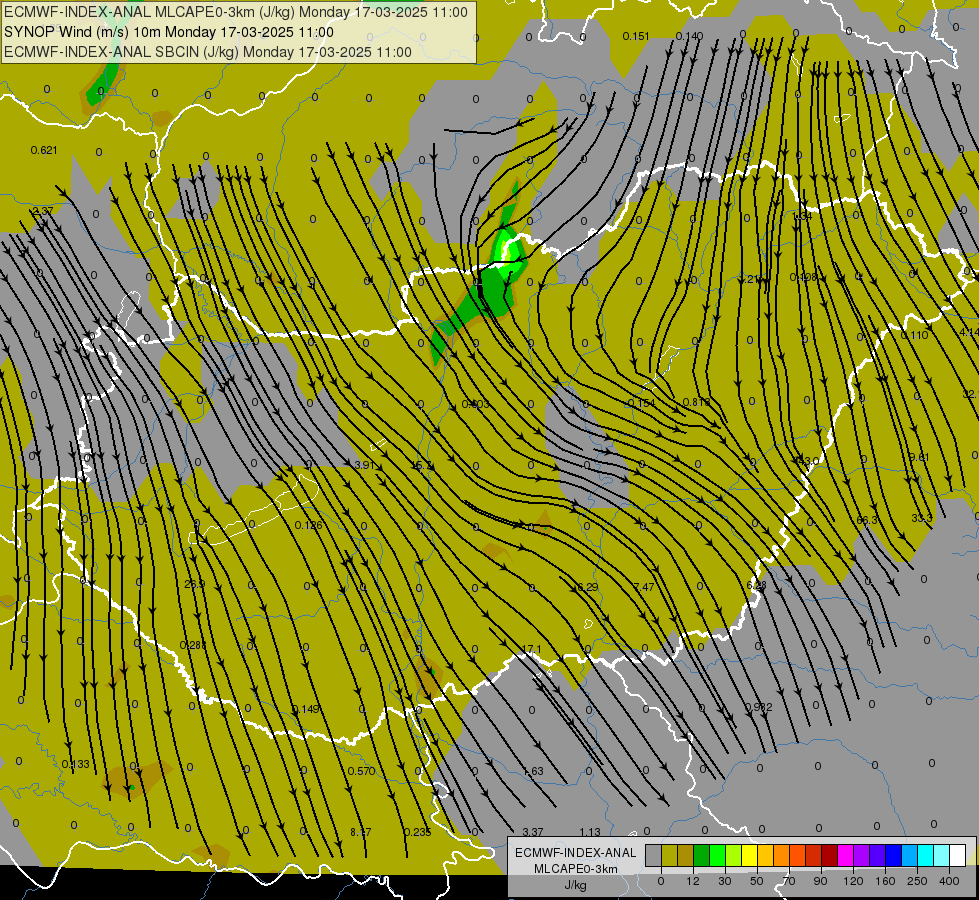Select the dark green legend swatch

pos(701,856)
